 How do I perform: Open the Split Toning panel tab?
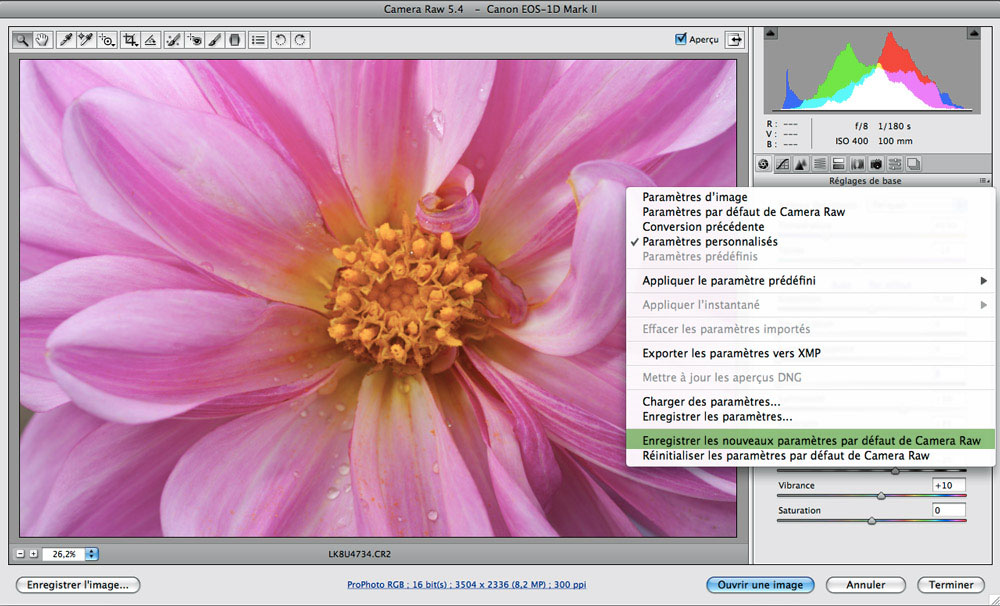(x=839, y=165)
